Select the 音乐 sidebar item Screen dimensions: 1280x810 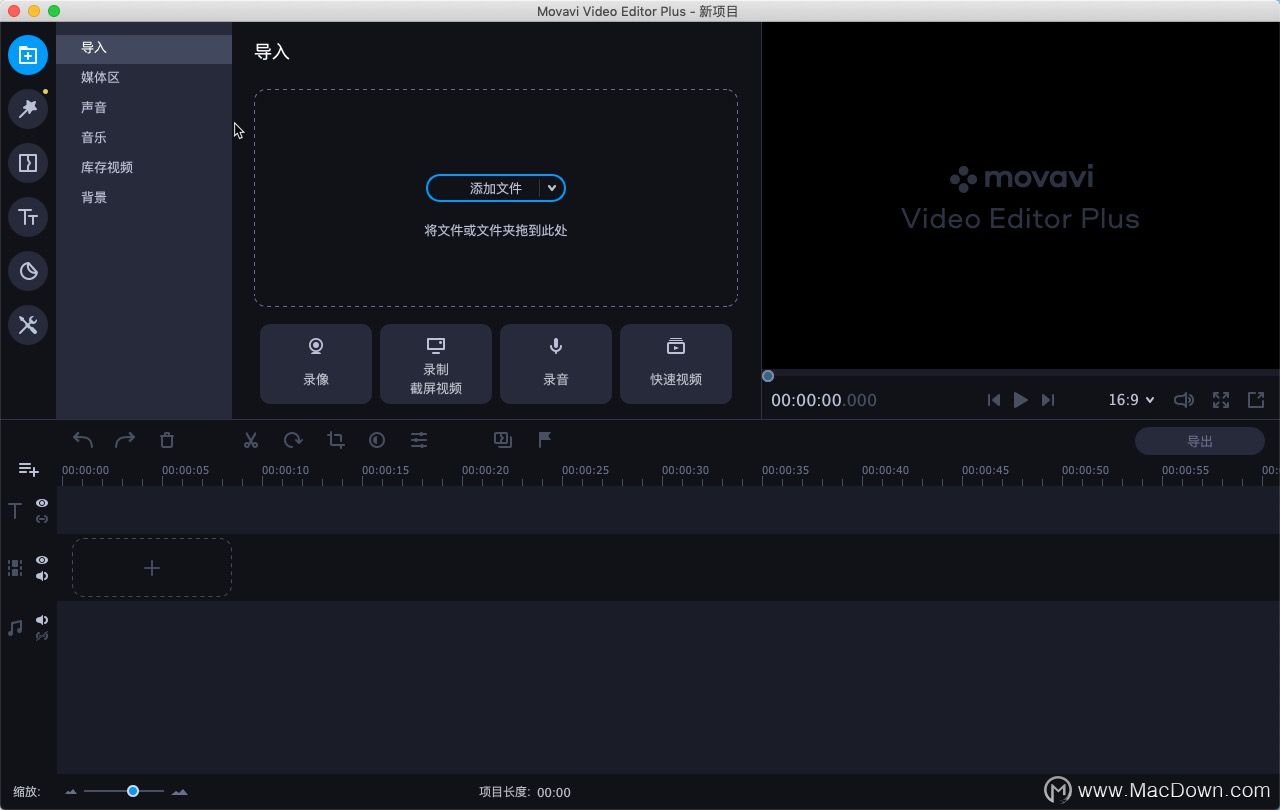(144, 137)
